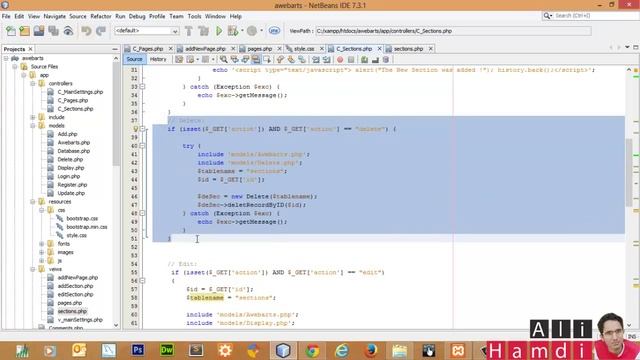
Task: Click the Redo arrow icon
Action: (100, 31)
